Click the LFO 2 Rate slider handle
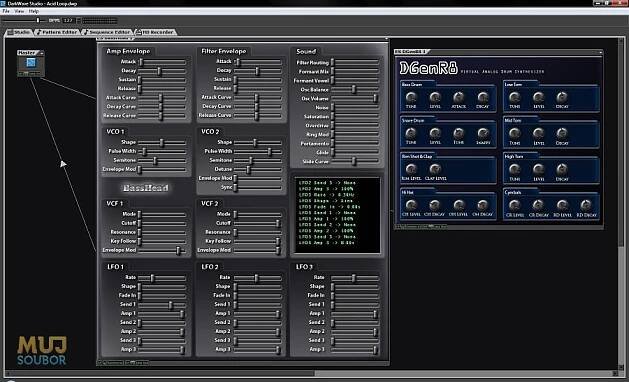This screenshot has height=382, width=629. tap(256, 278)
